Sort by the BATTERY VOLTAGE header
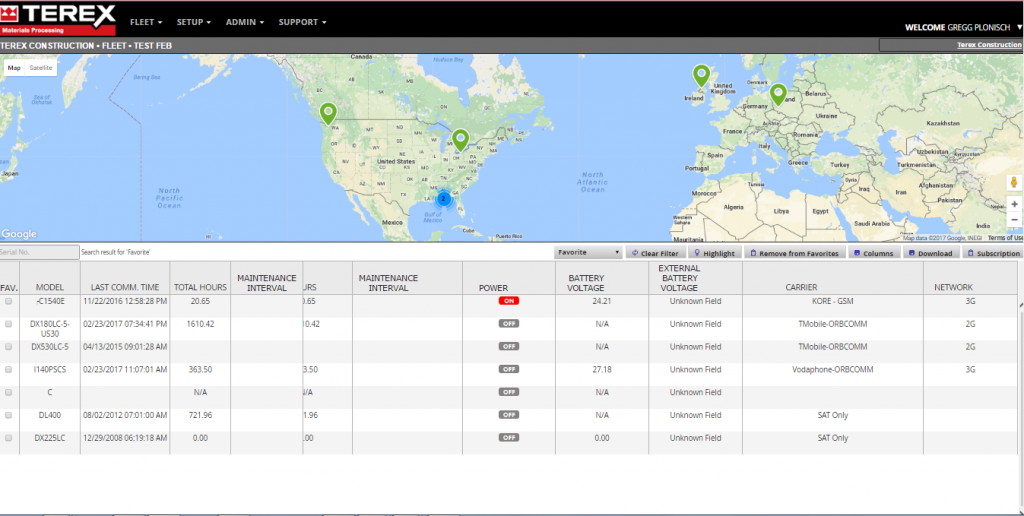 (x=586, y=283)
